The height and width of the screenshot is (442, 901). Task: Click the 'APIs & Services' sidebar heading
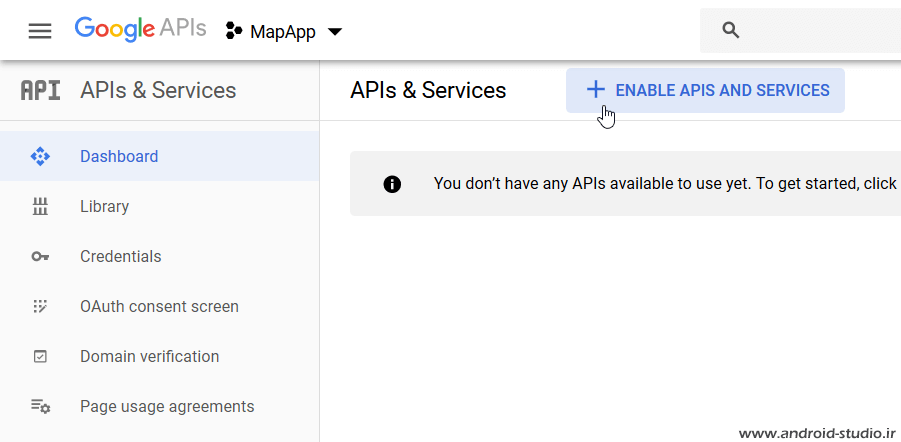[x=158, y=91]
